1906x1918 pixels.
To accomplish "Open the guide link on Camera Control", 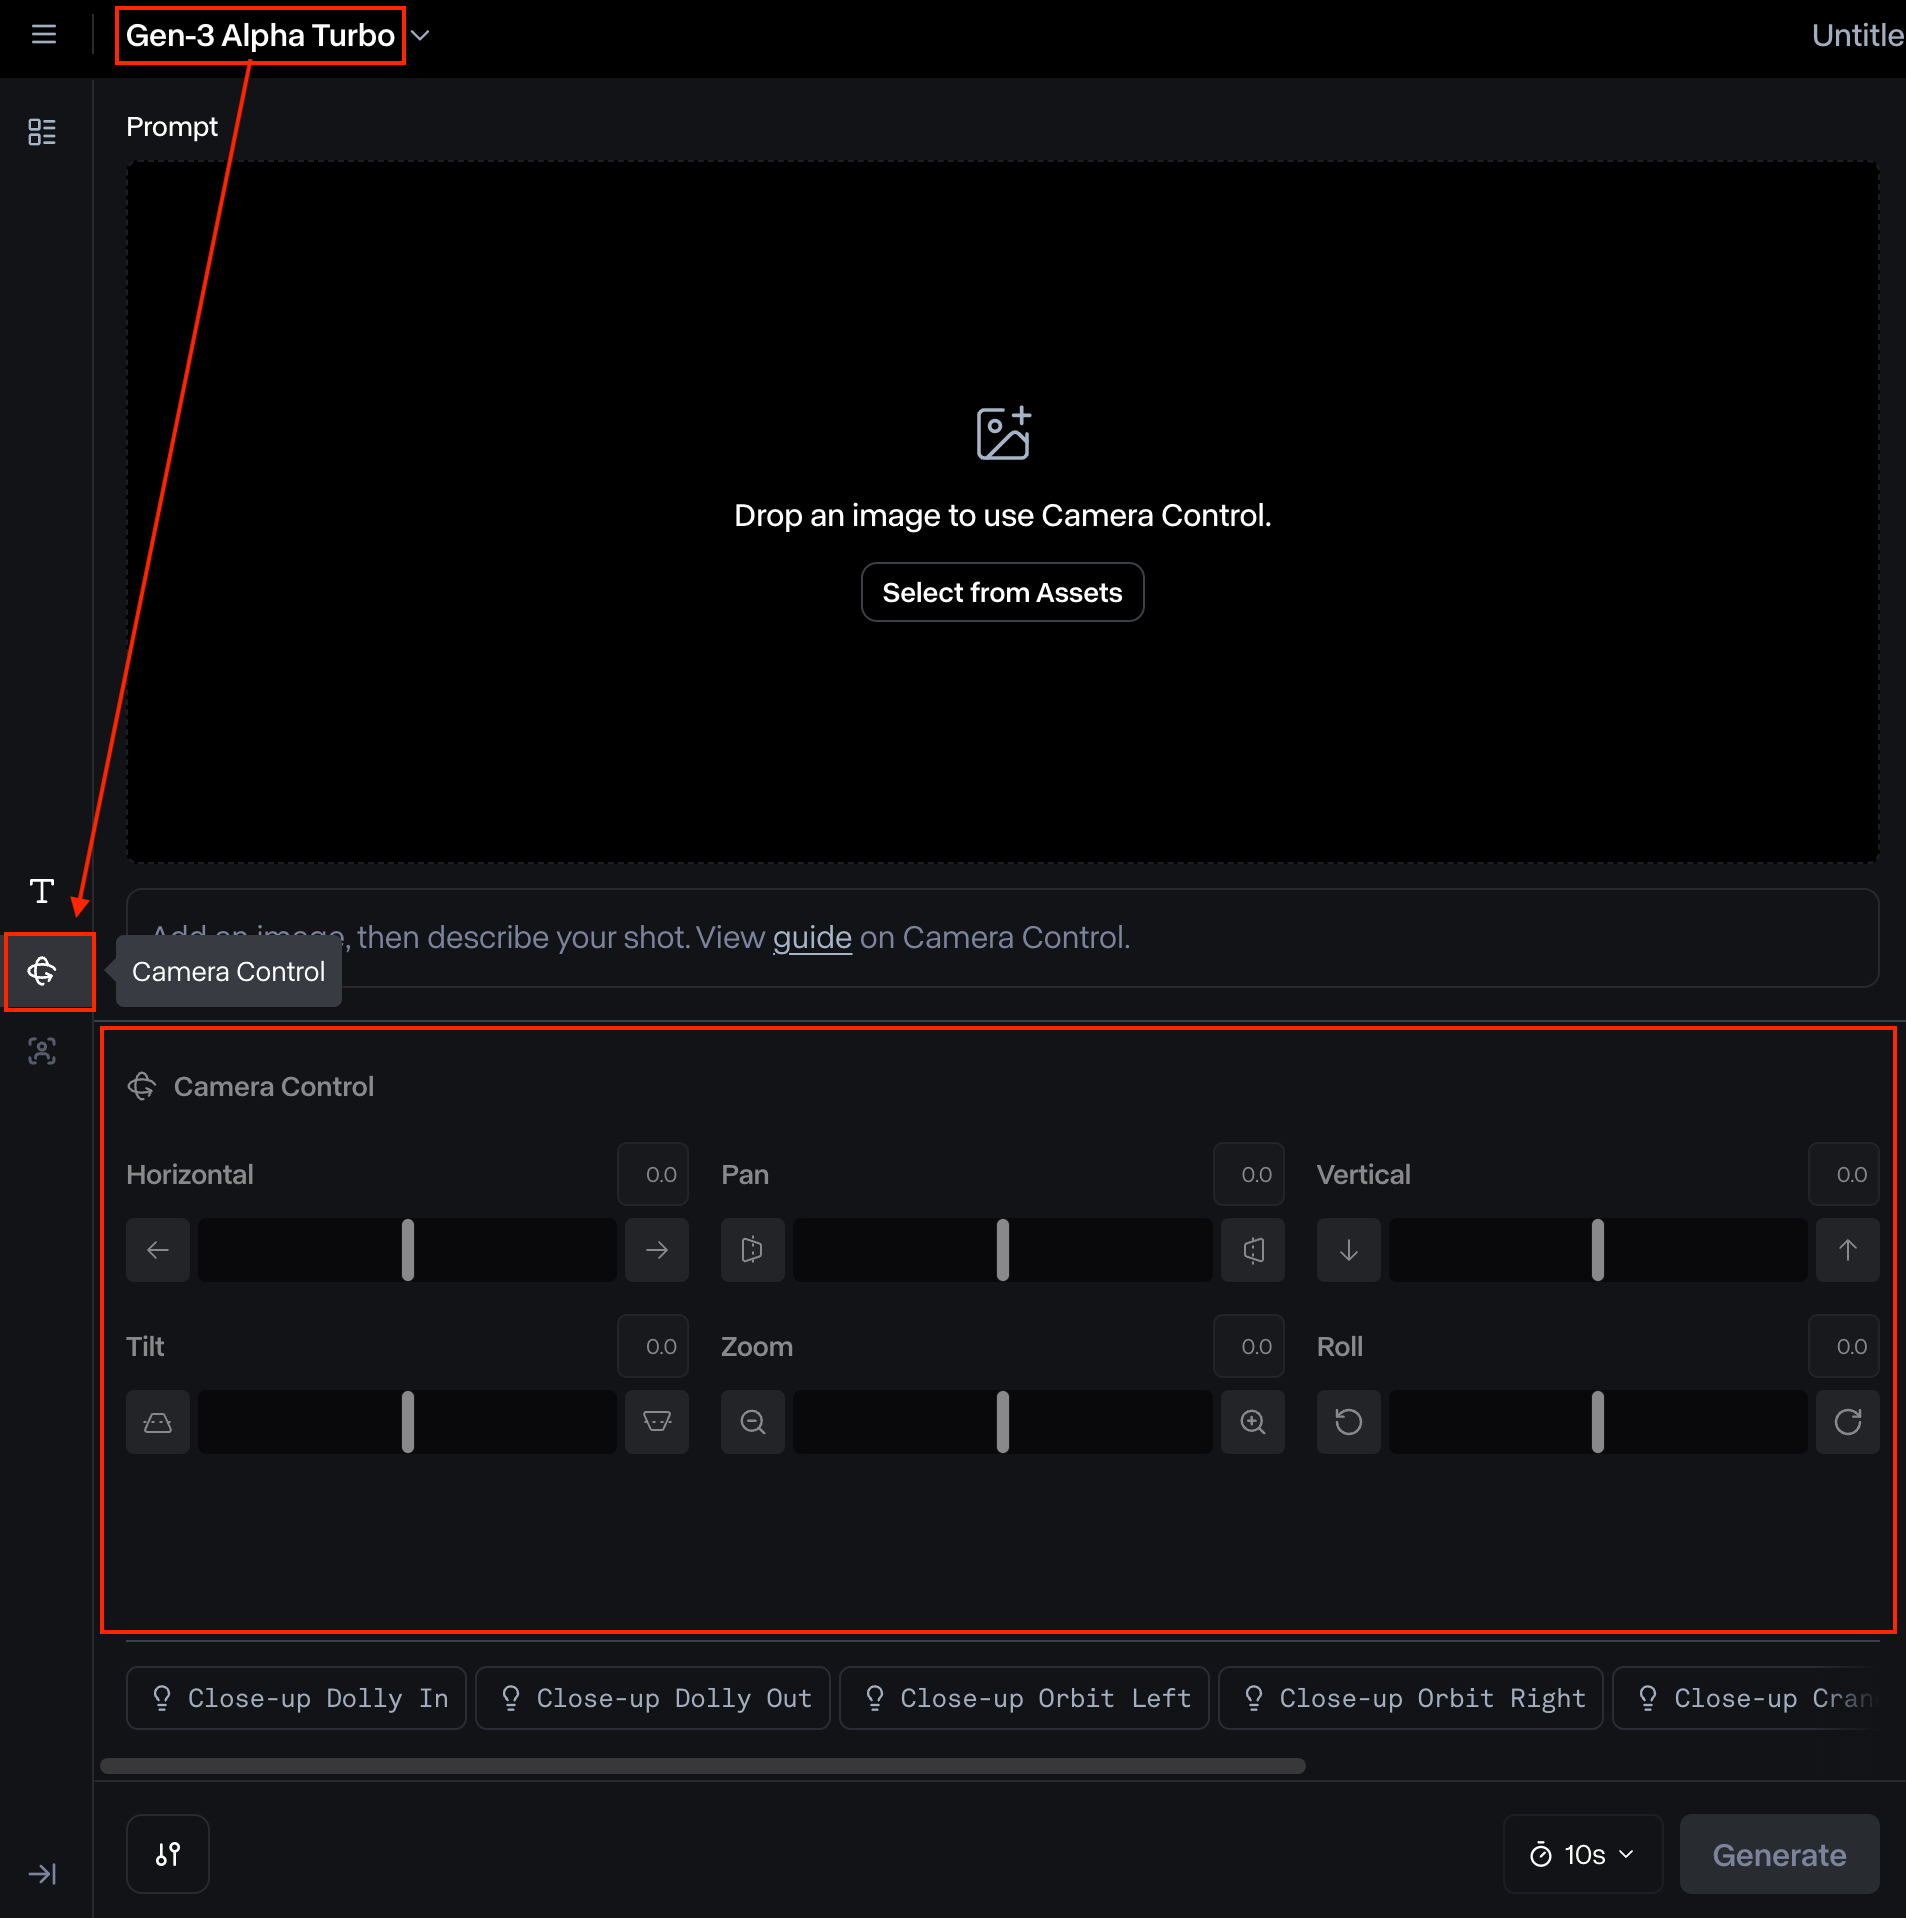I will click(x=812, y=937).
